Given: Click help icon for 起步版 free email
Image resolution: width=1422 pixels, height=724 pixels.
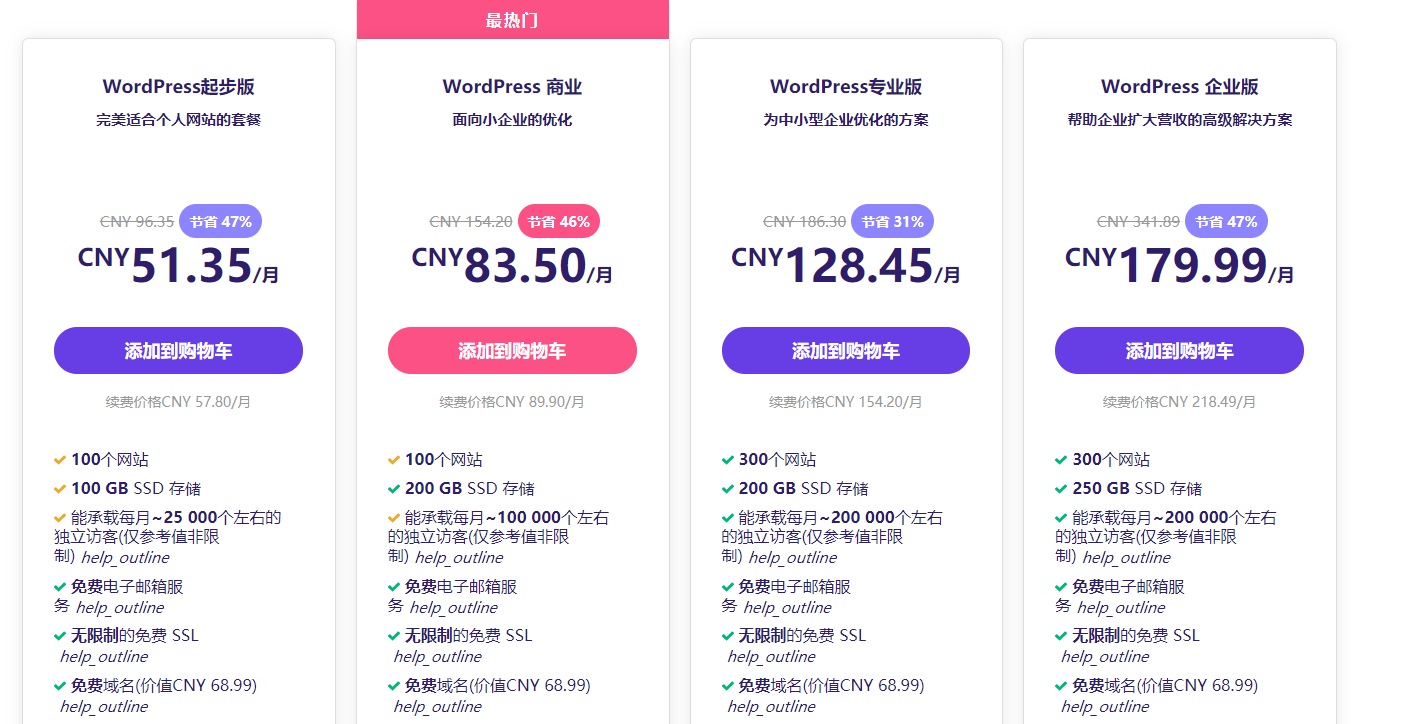Looking at the screenshot, I should click(x=119, y=608).
